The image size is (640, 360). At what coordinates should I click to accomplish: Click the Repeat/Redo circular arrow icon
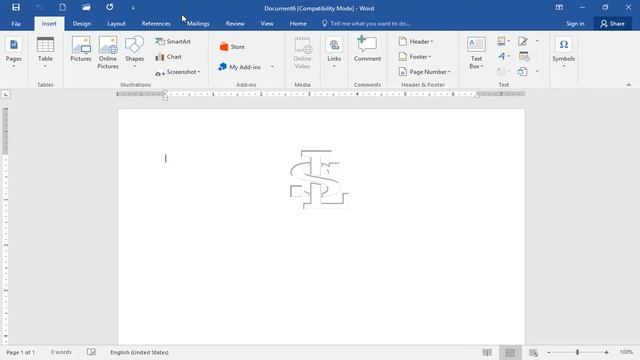coord(110,7)
